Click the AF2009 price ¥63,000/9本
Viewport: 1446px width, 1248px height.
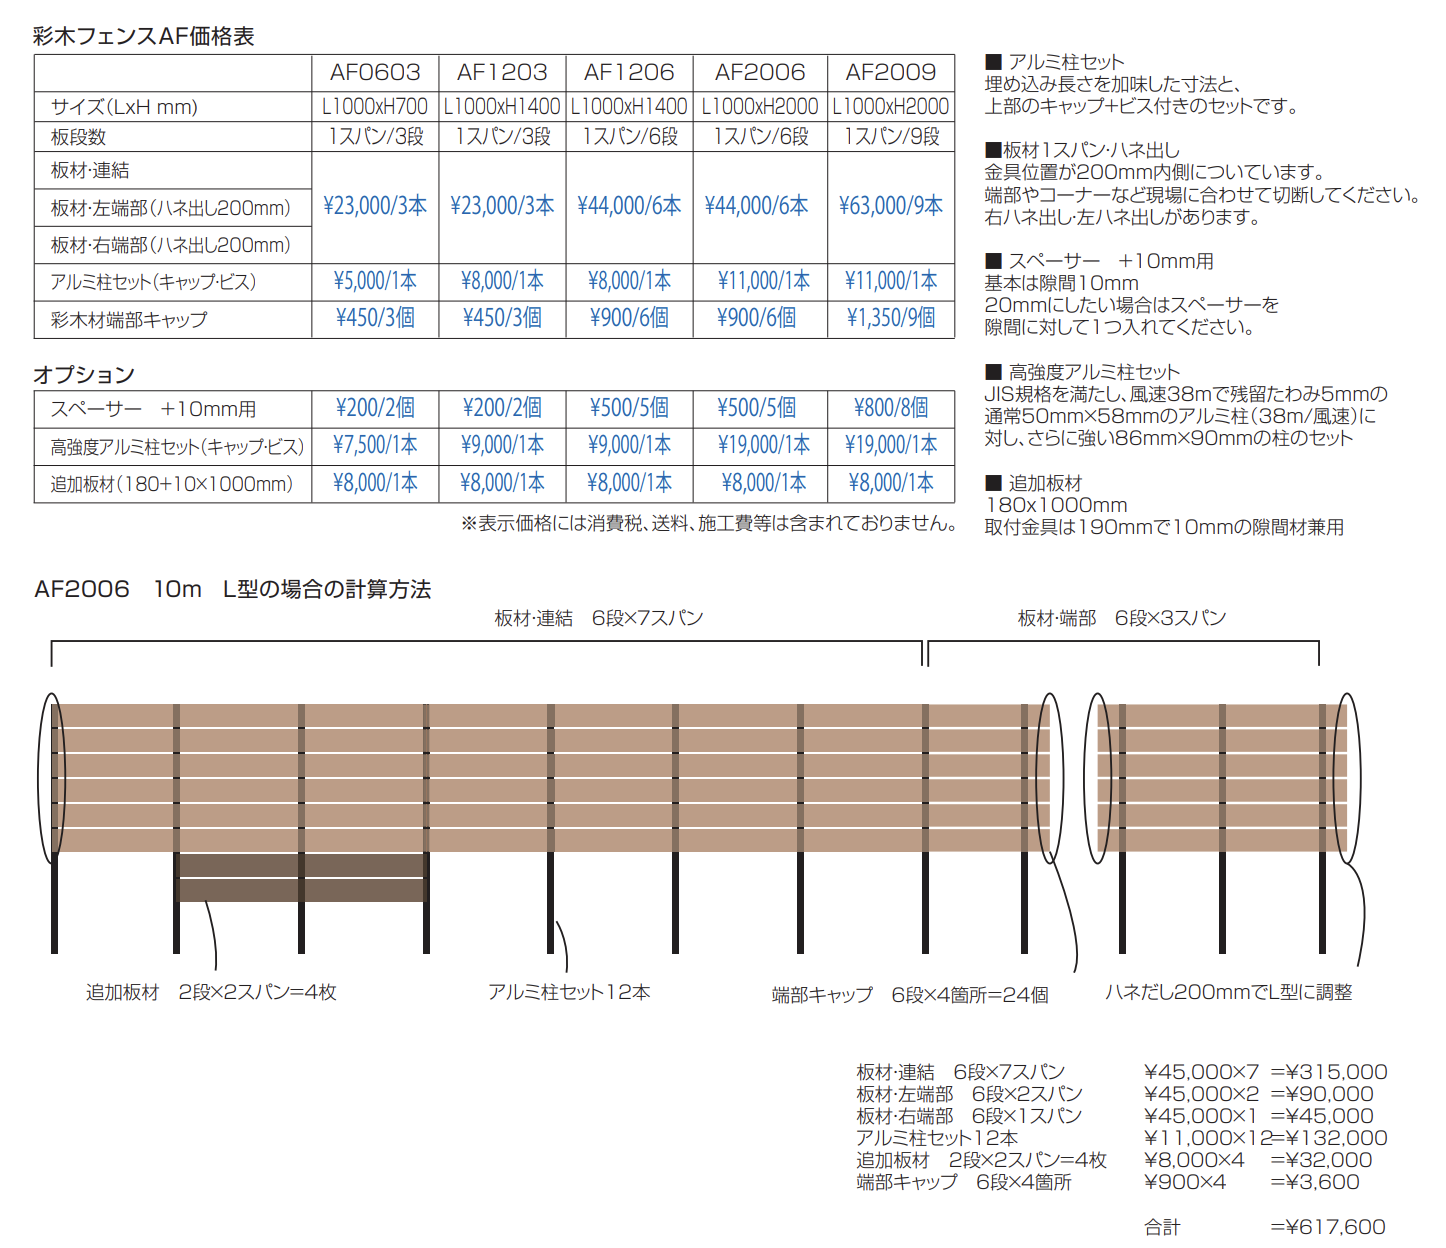point(891,206)
